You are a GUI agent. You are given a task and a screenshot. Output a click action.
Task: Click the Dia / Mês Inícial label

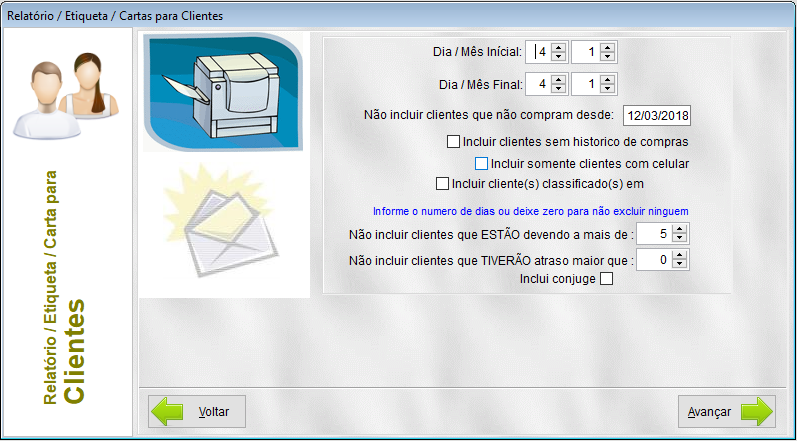477,52
